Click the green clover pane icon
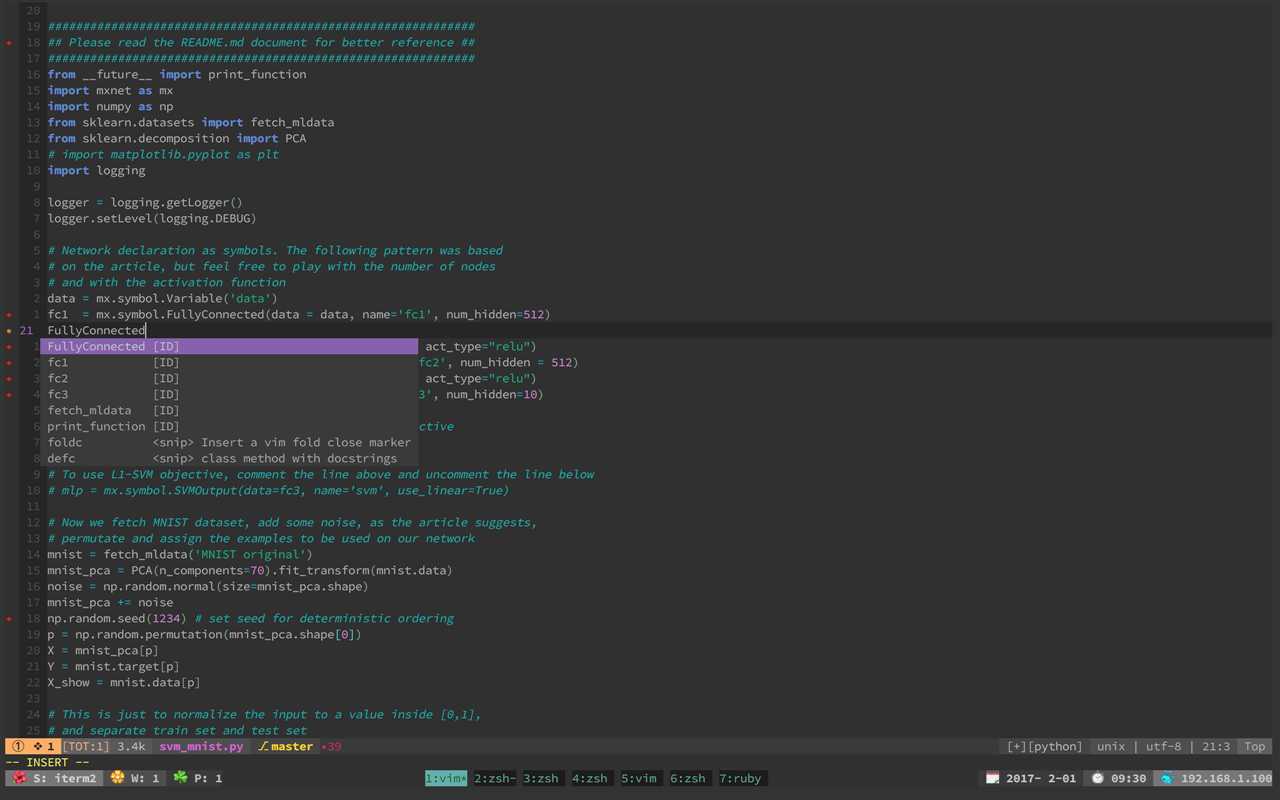 [x=181, y=778]
